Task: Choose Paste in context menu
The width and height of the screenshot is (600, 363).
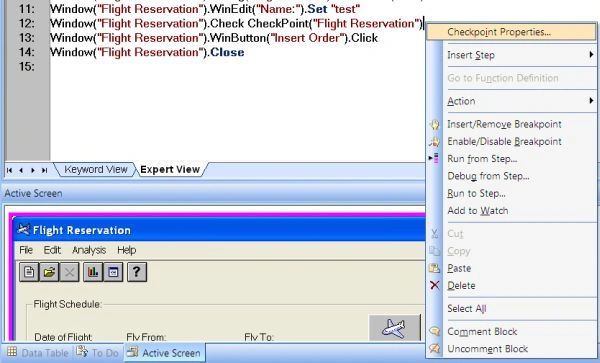Action: 511,268
